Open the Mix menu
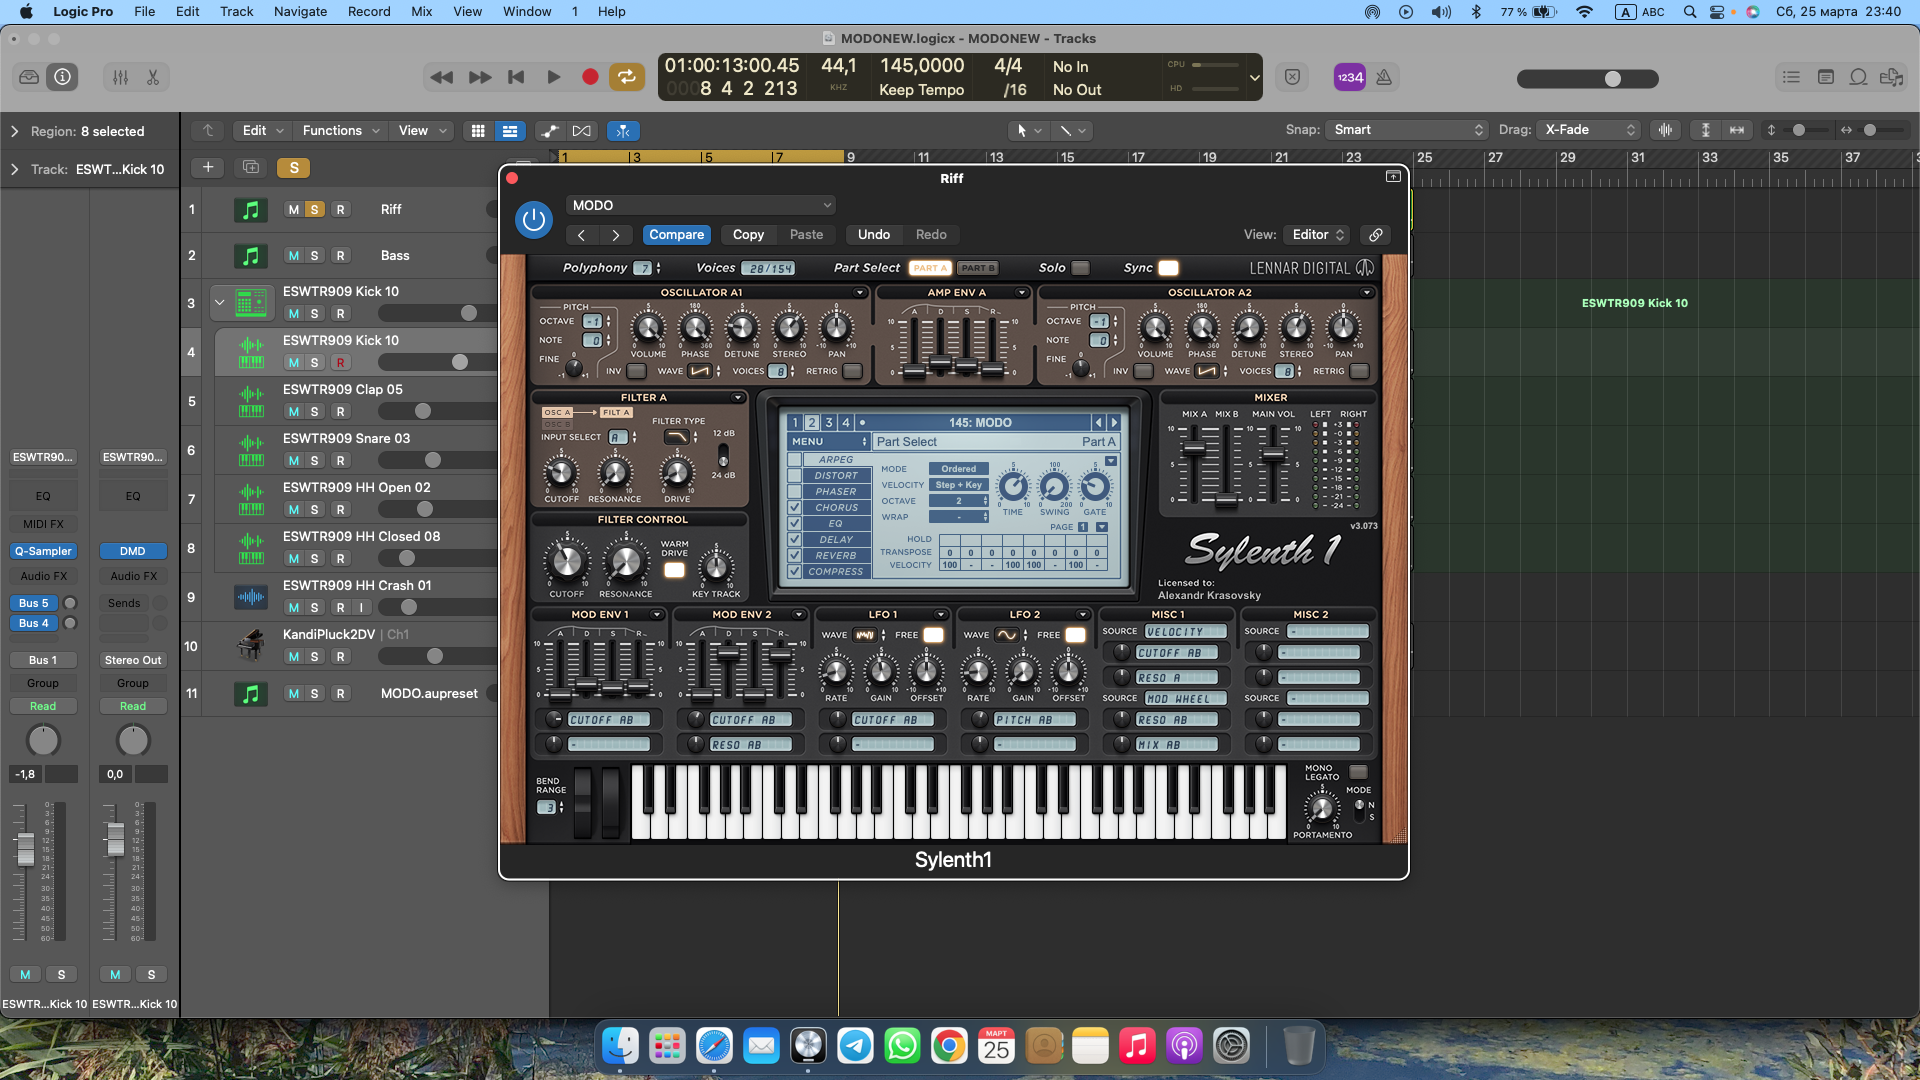 coord(421,12)
